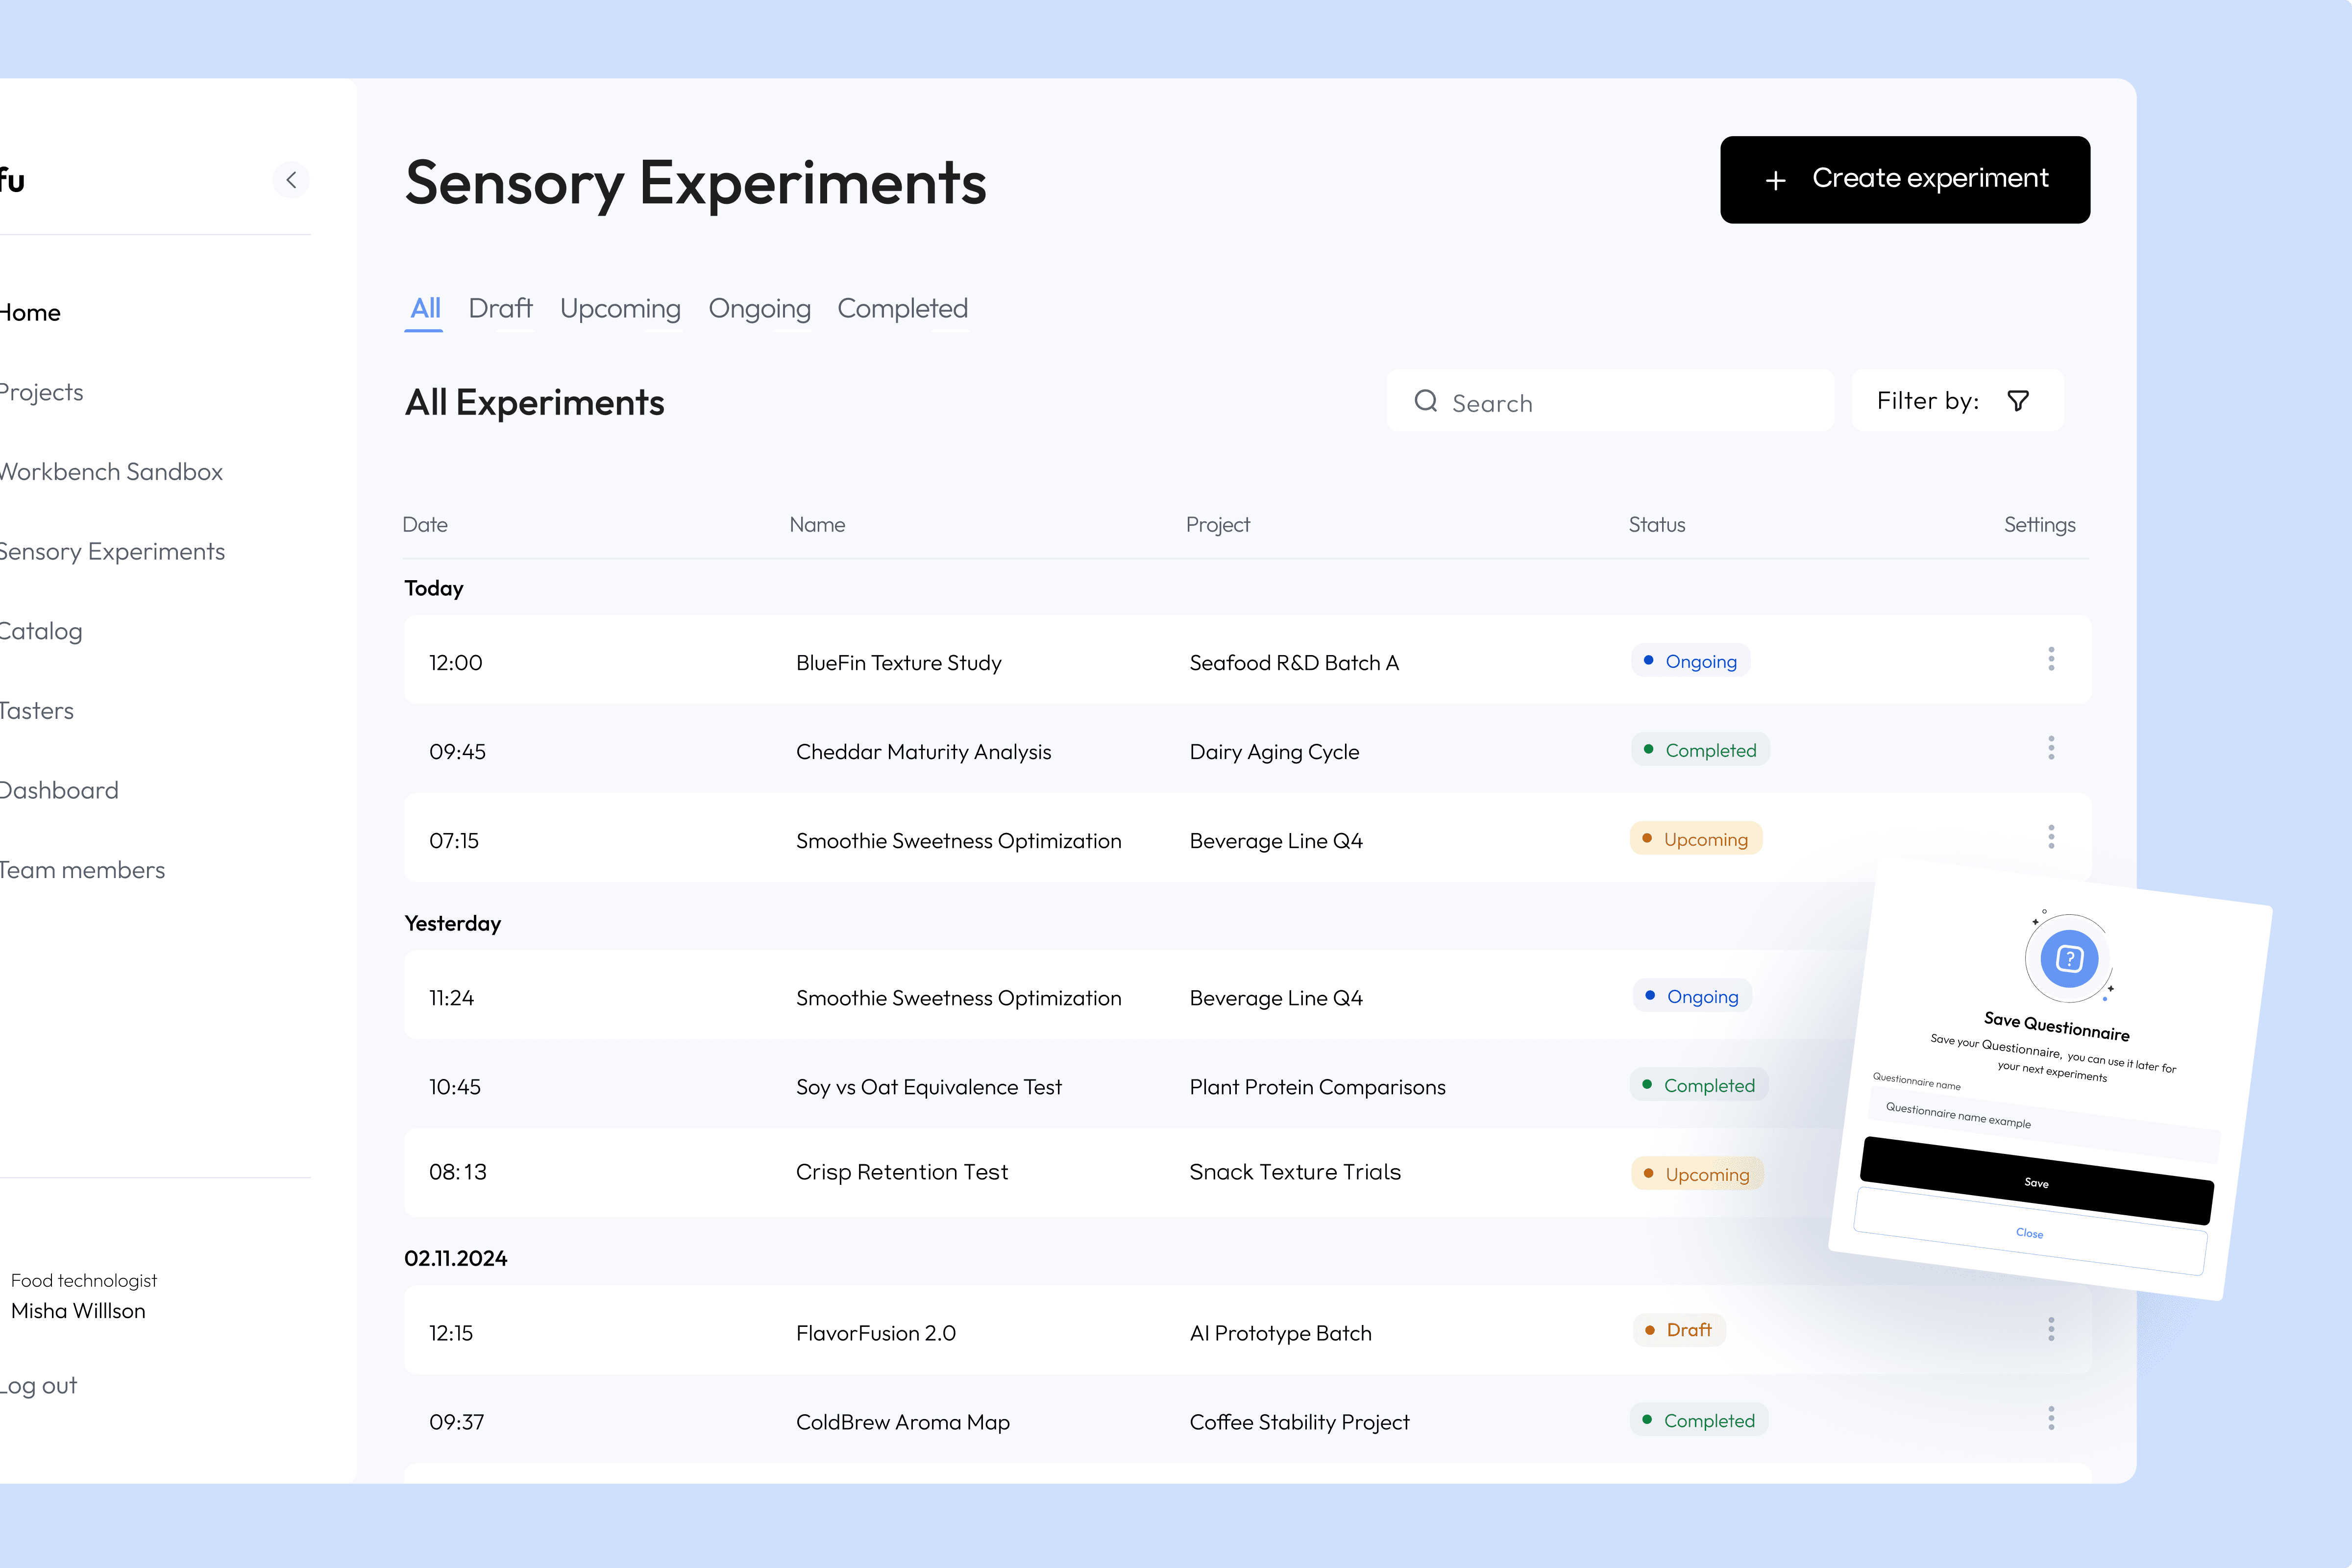Switch to the Draft tab
Image resolution: width=2352 pixels, height=1568 pixels.
coord(500,309)
